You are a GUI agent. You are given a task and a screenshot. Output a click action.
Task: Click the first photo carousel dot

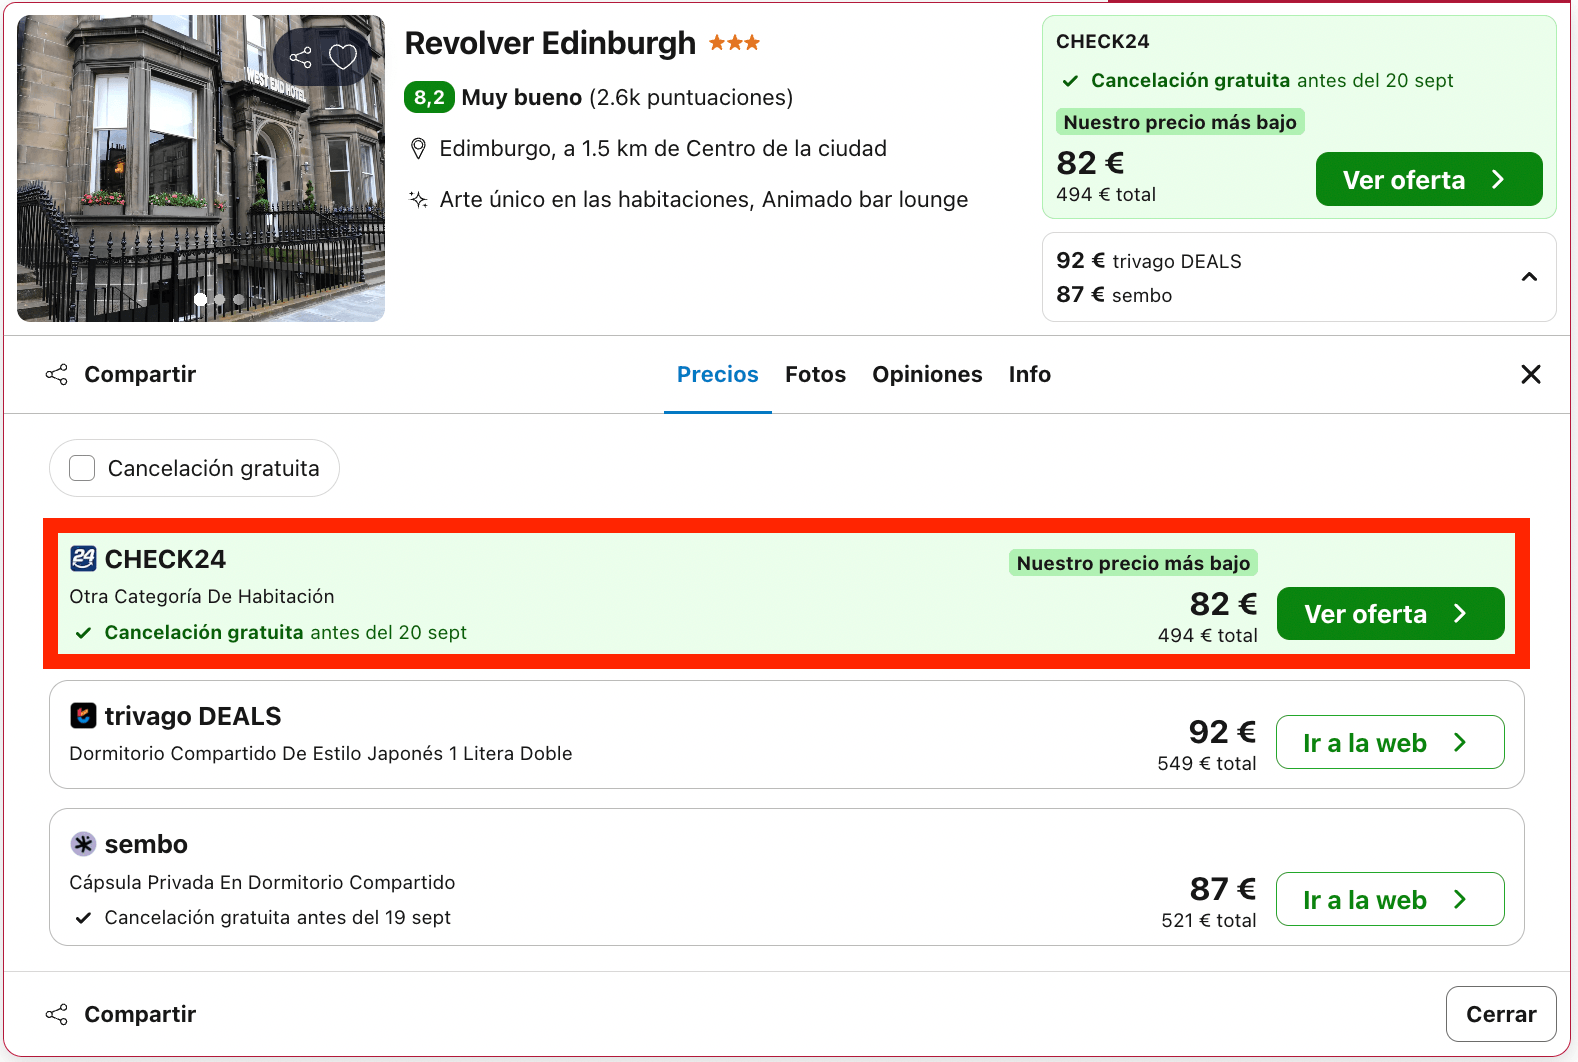pos(201,299)
